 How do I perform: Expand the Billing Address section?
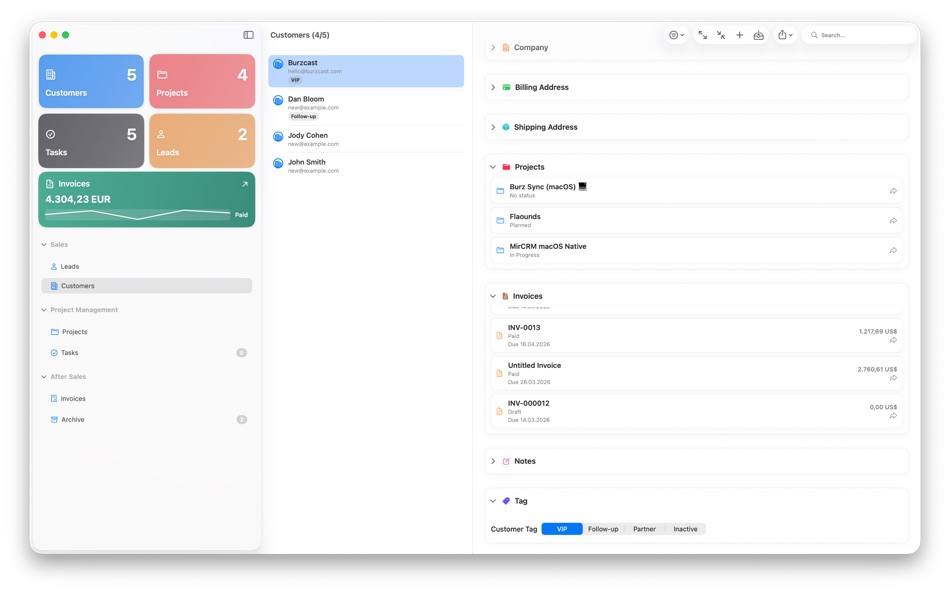pos(493,87)
